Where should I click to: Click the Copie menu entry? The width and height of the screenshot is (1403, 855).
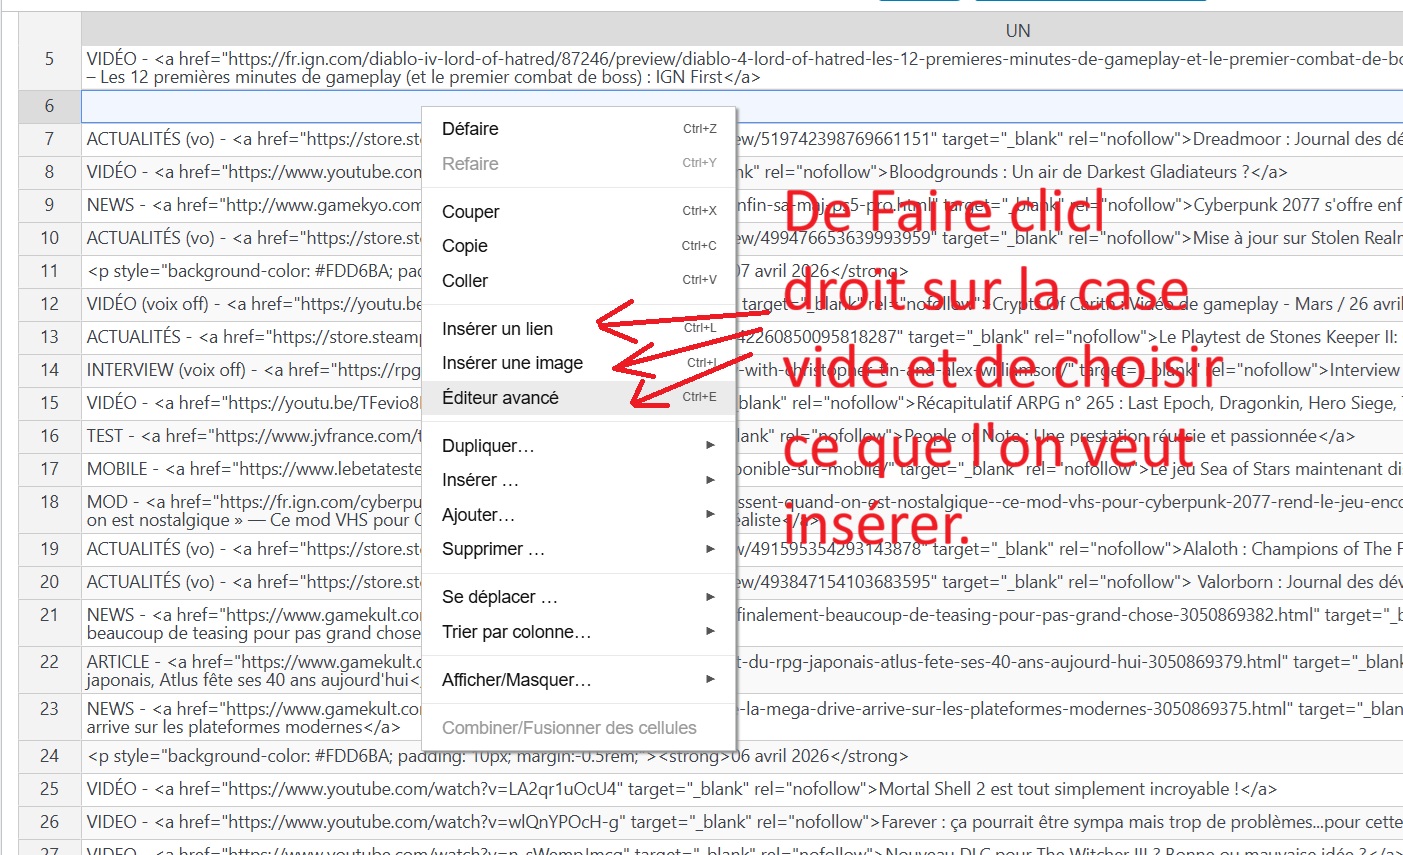(x=579, y=246)
